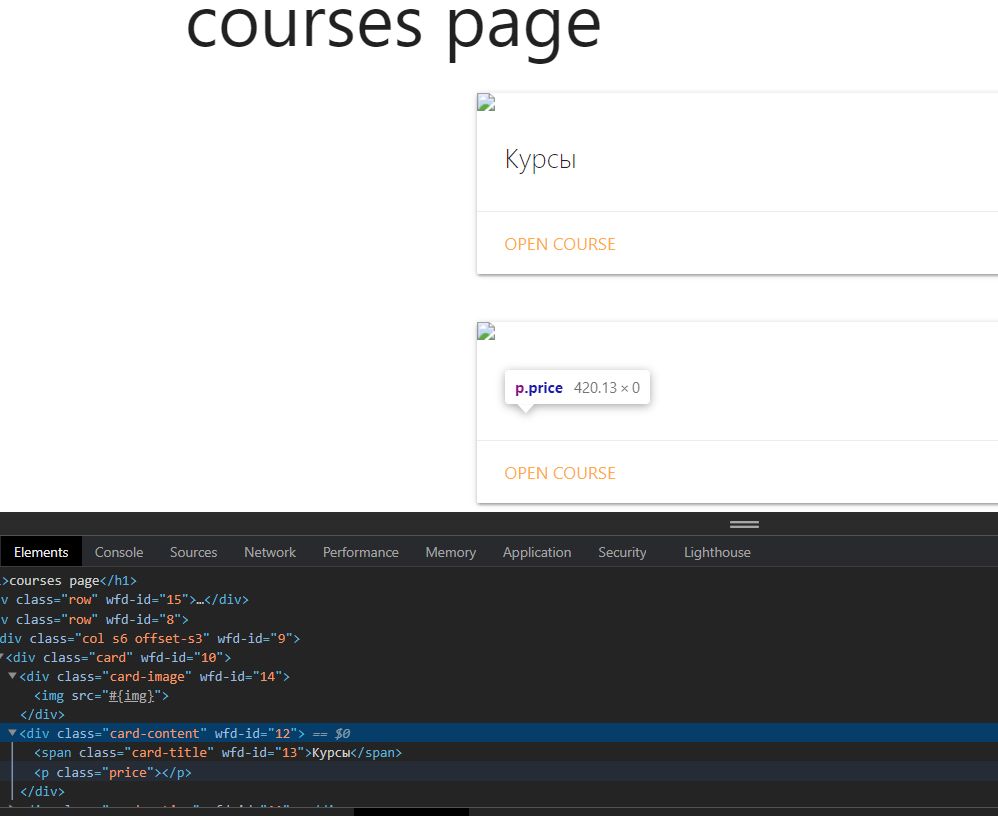Click the p.price inspect tooltip
This screenshot has width=998, height=816.
pos(577,388)
